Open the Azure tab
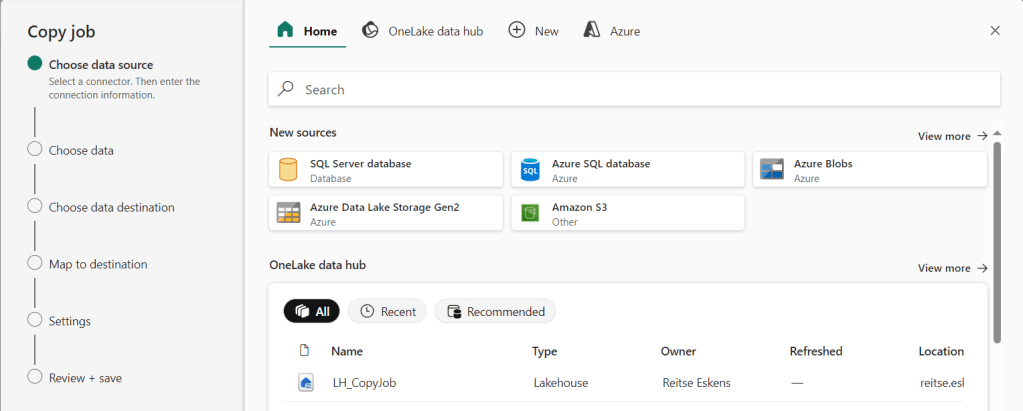1023x411 pixels. [612, 31]
